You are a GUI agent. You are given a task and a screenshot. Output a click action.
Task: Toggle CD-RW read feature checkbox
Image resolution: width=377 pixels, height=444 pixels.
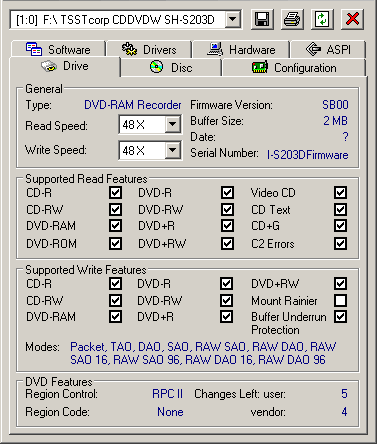point(115,209)
